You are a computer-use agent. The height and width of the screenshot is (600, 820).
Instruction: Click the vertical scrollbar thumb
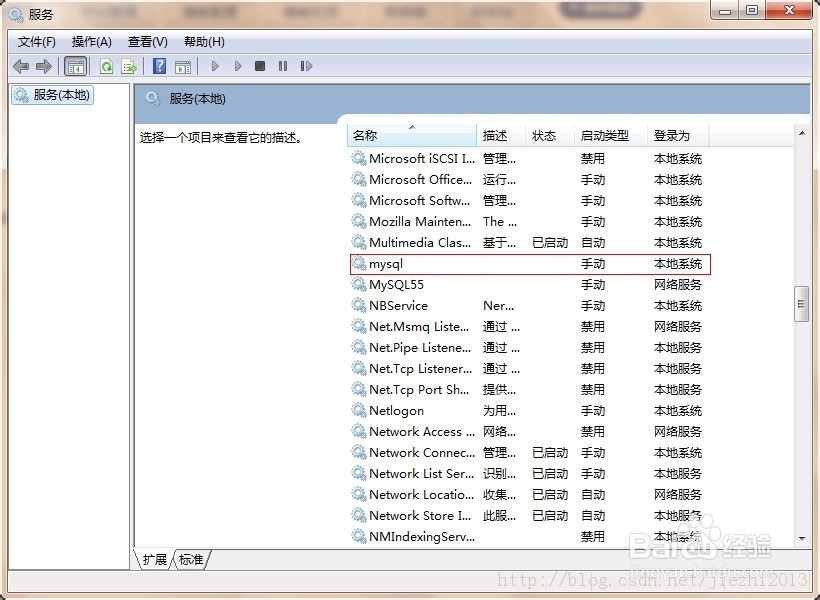click(x=801, y=304)
